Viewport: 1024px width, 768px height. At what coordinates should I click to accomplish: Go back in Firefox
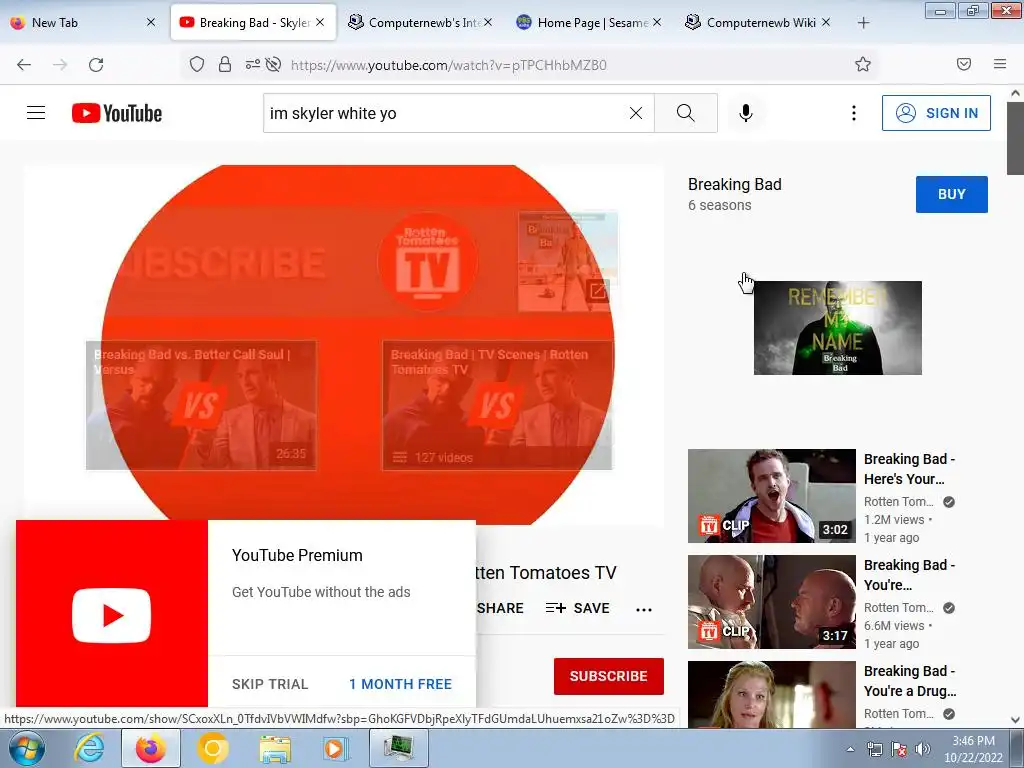pos(24,64)
